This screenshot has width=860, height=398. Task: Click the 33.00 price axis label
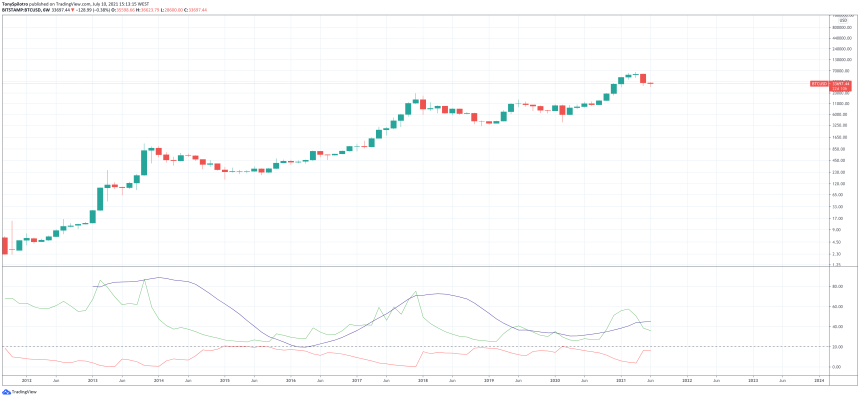pos(838,207)
